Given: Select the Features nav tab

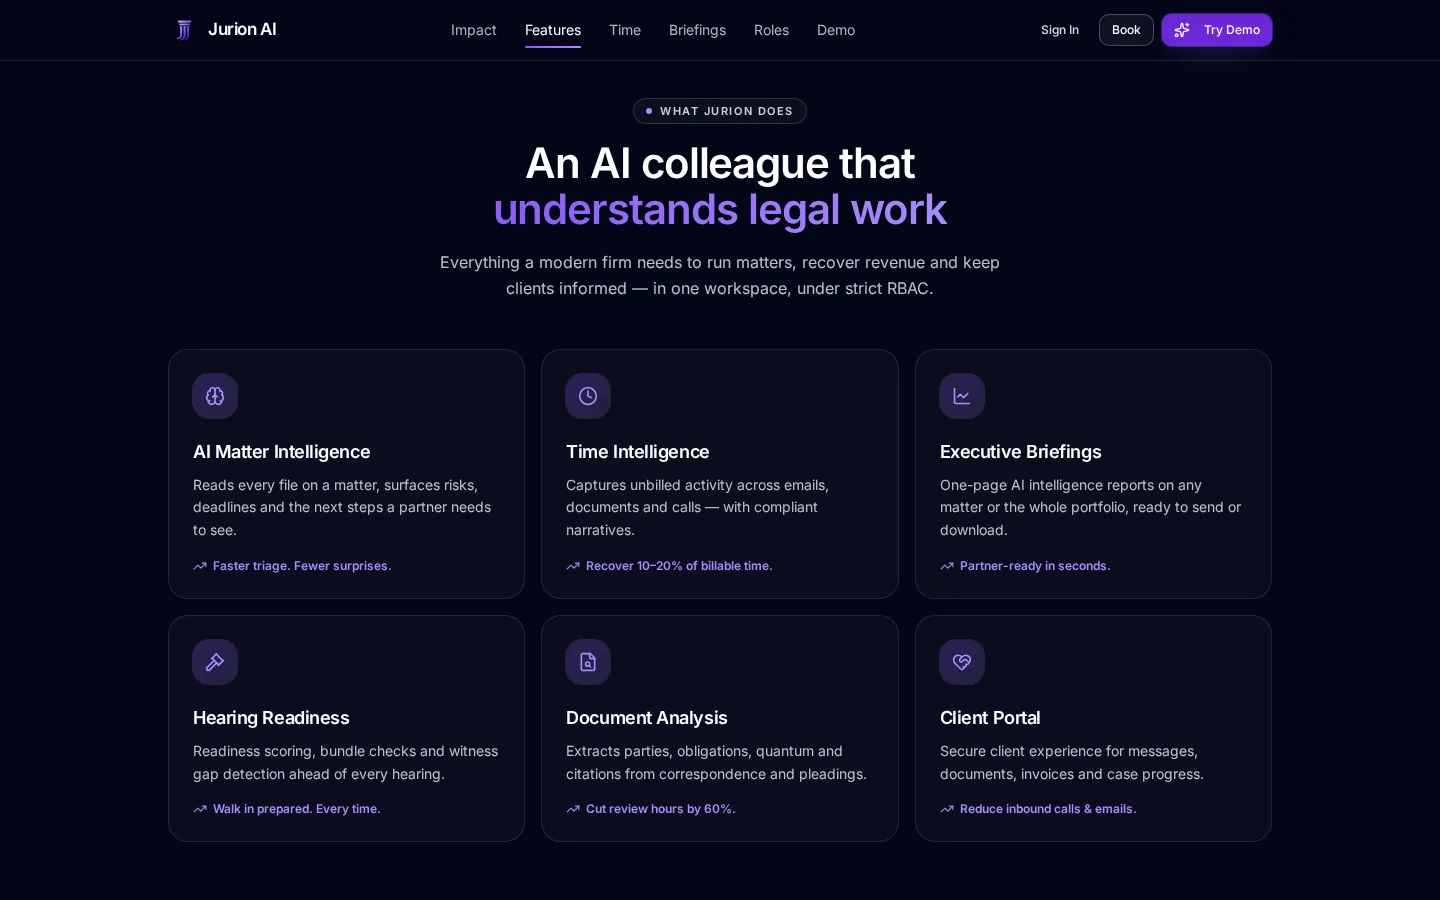Looking at the screenshot, I should 553,30.
